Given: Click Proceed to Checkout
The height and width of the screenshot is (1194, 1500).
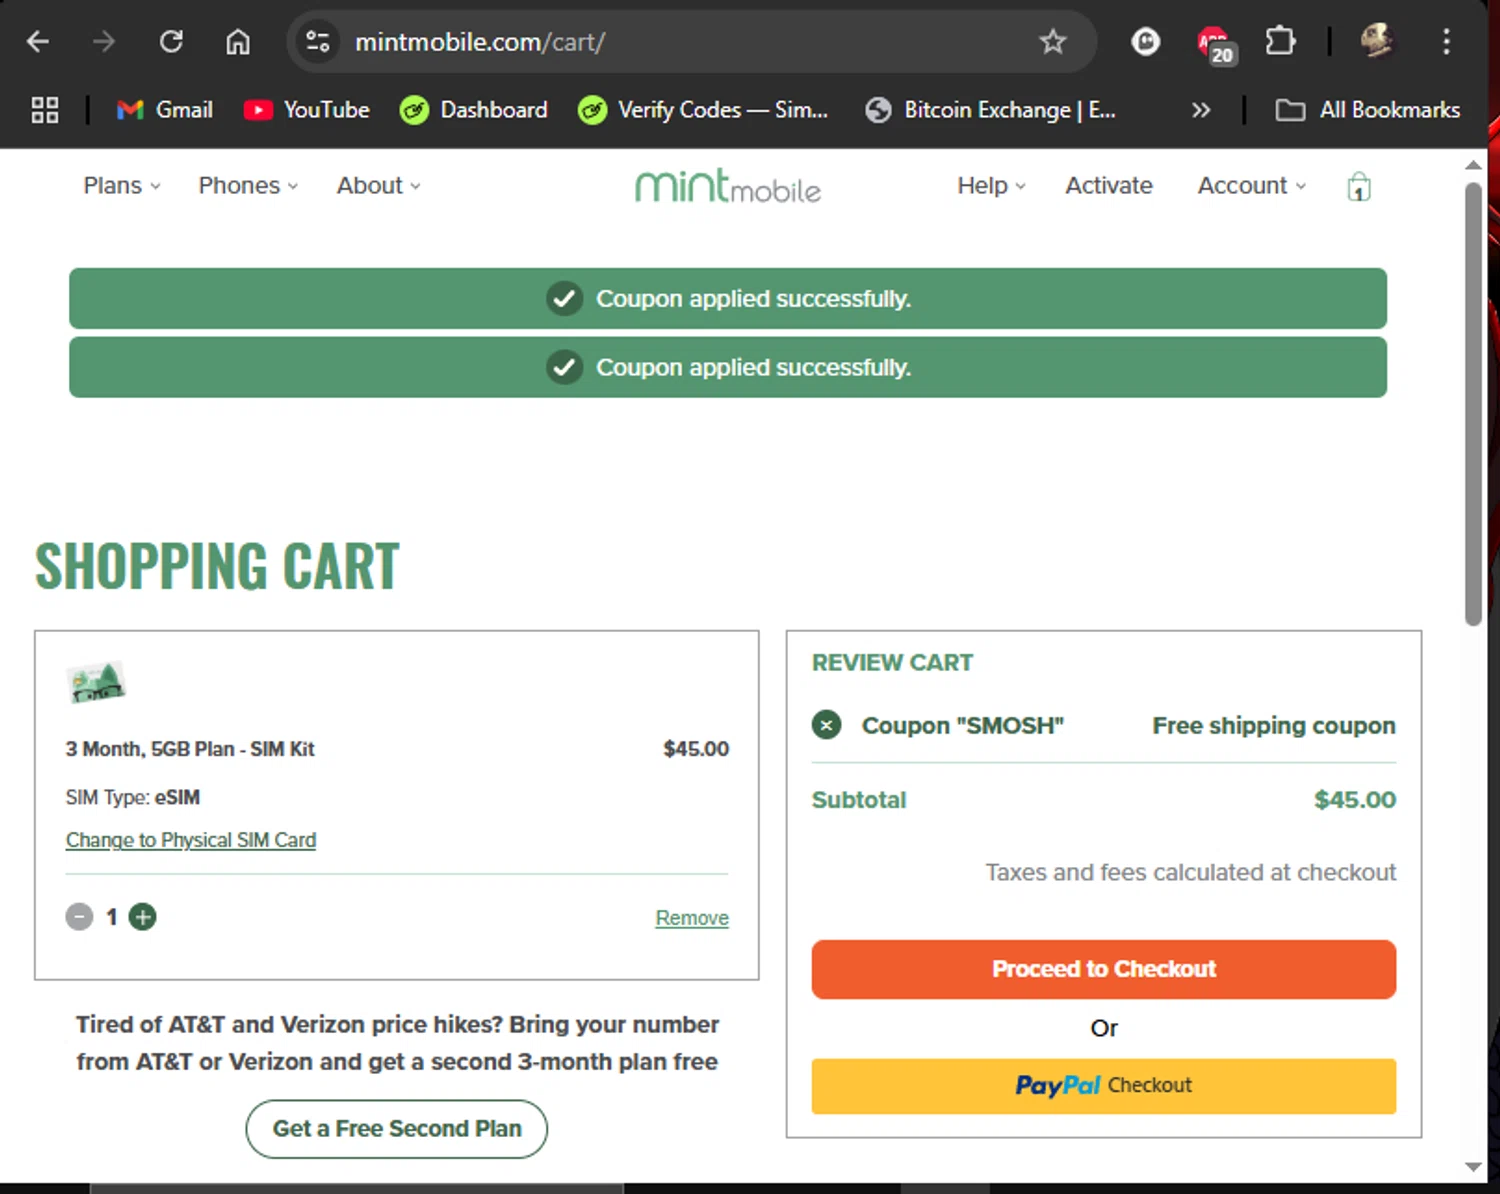Looking at the screenshot, I should point(1104,969).
